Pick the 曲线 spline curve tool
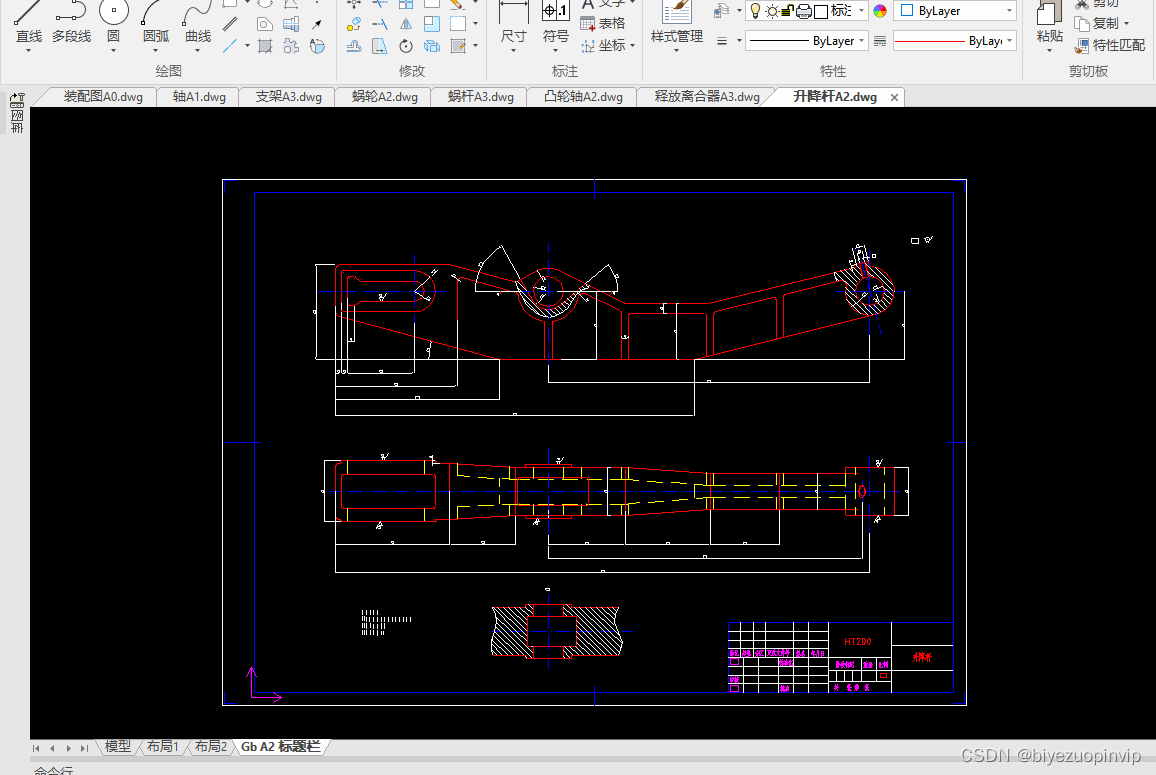 tap(198, 24)
